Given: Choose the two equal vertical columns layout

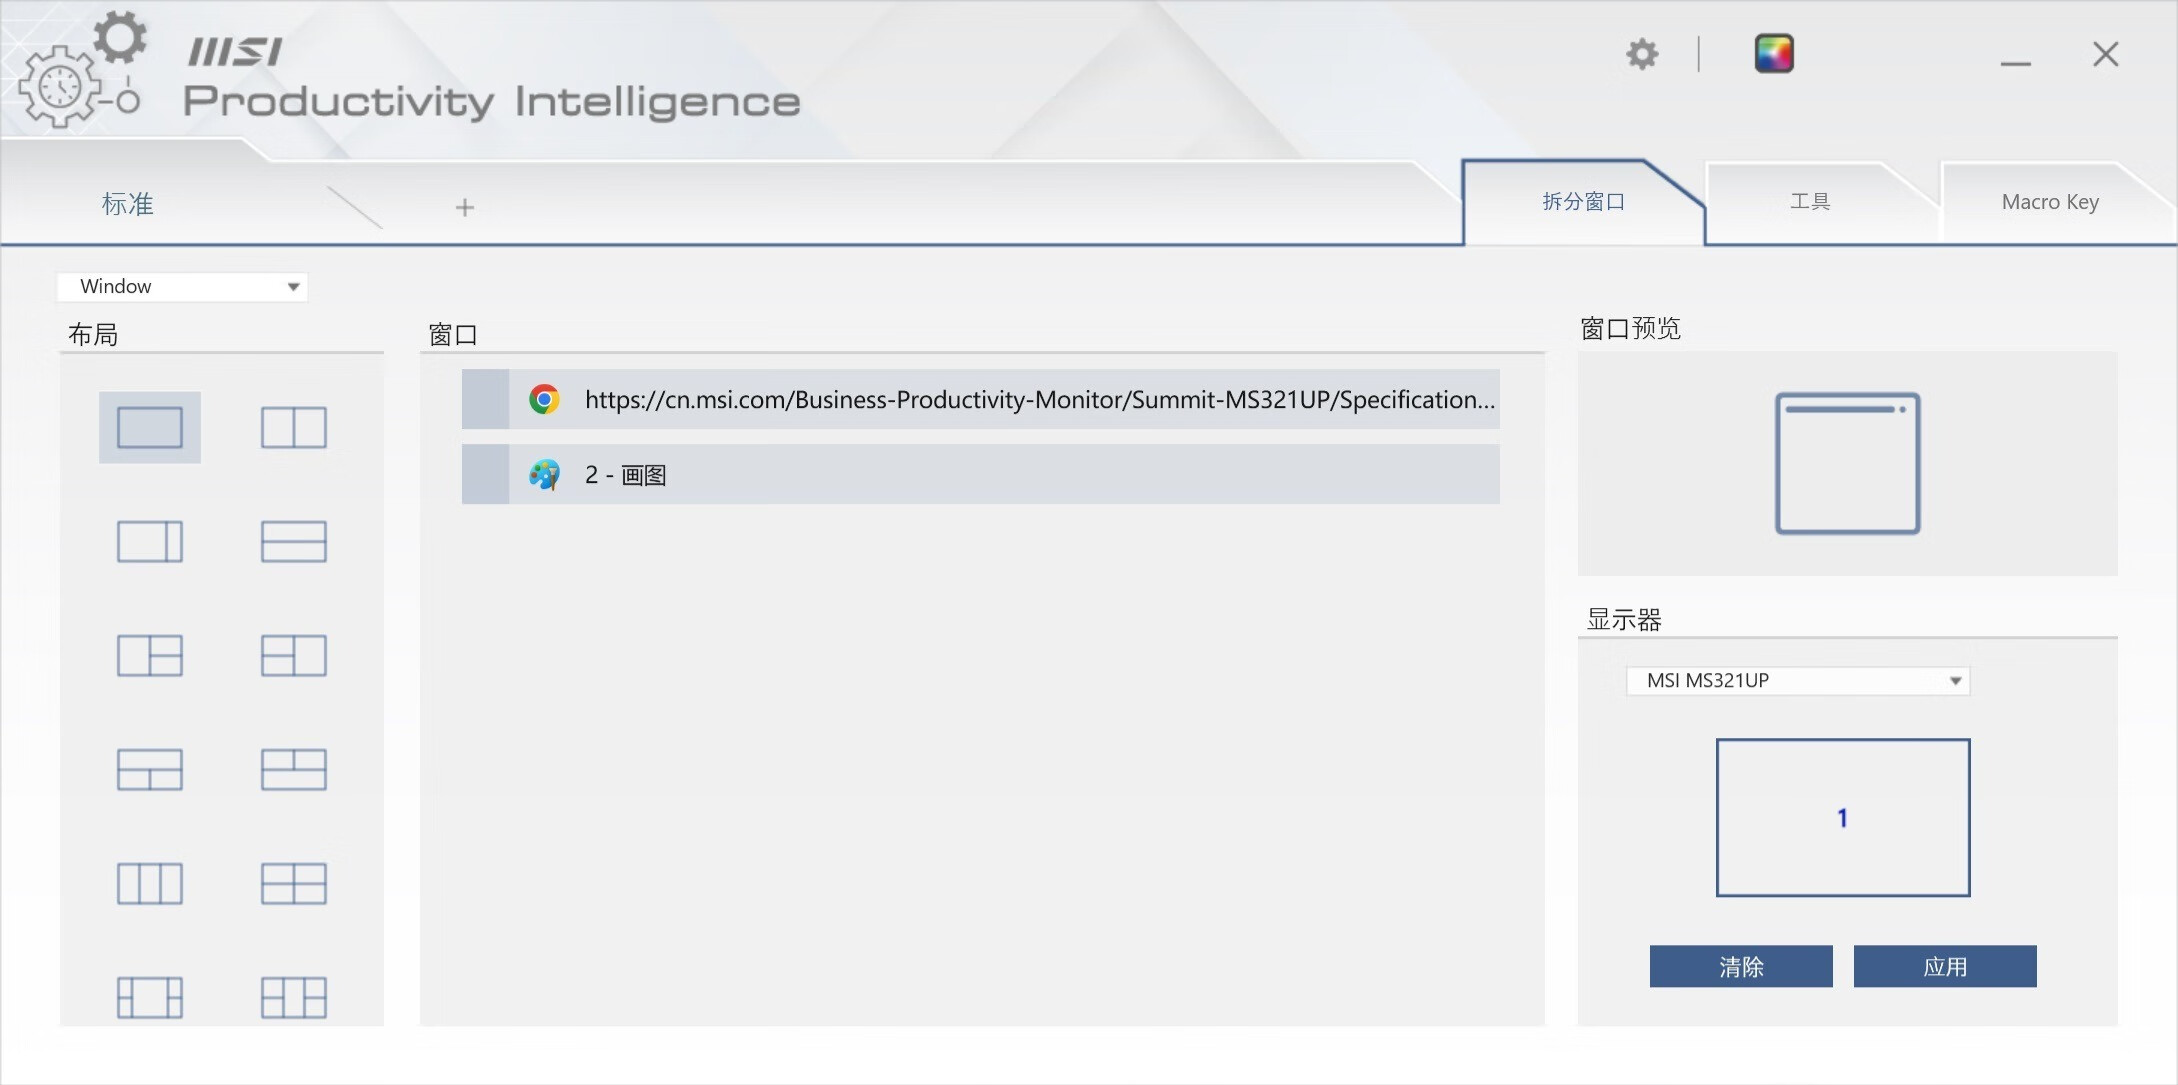Looking at the screenshot, I should coord(293,427).
